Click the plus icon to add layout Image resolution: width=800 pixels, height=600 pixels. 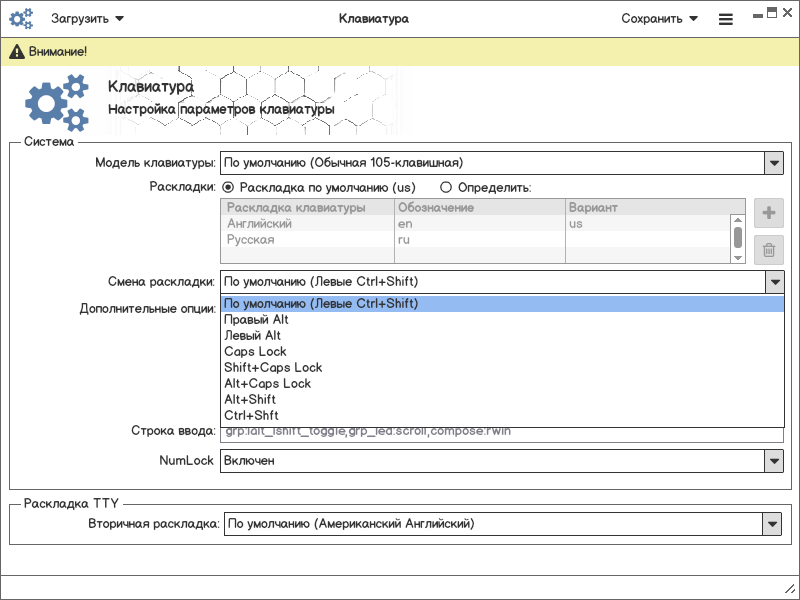tap(768, 213)
